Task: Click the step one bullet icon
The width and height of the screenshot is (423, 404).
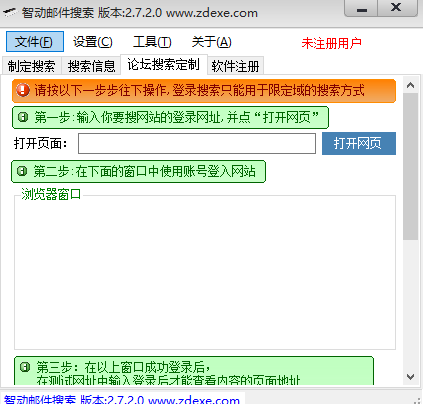Action: point(23,117)
